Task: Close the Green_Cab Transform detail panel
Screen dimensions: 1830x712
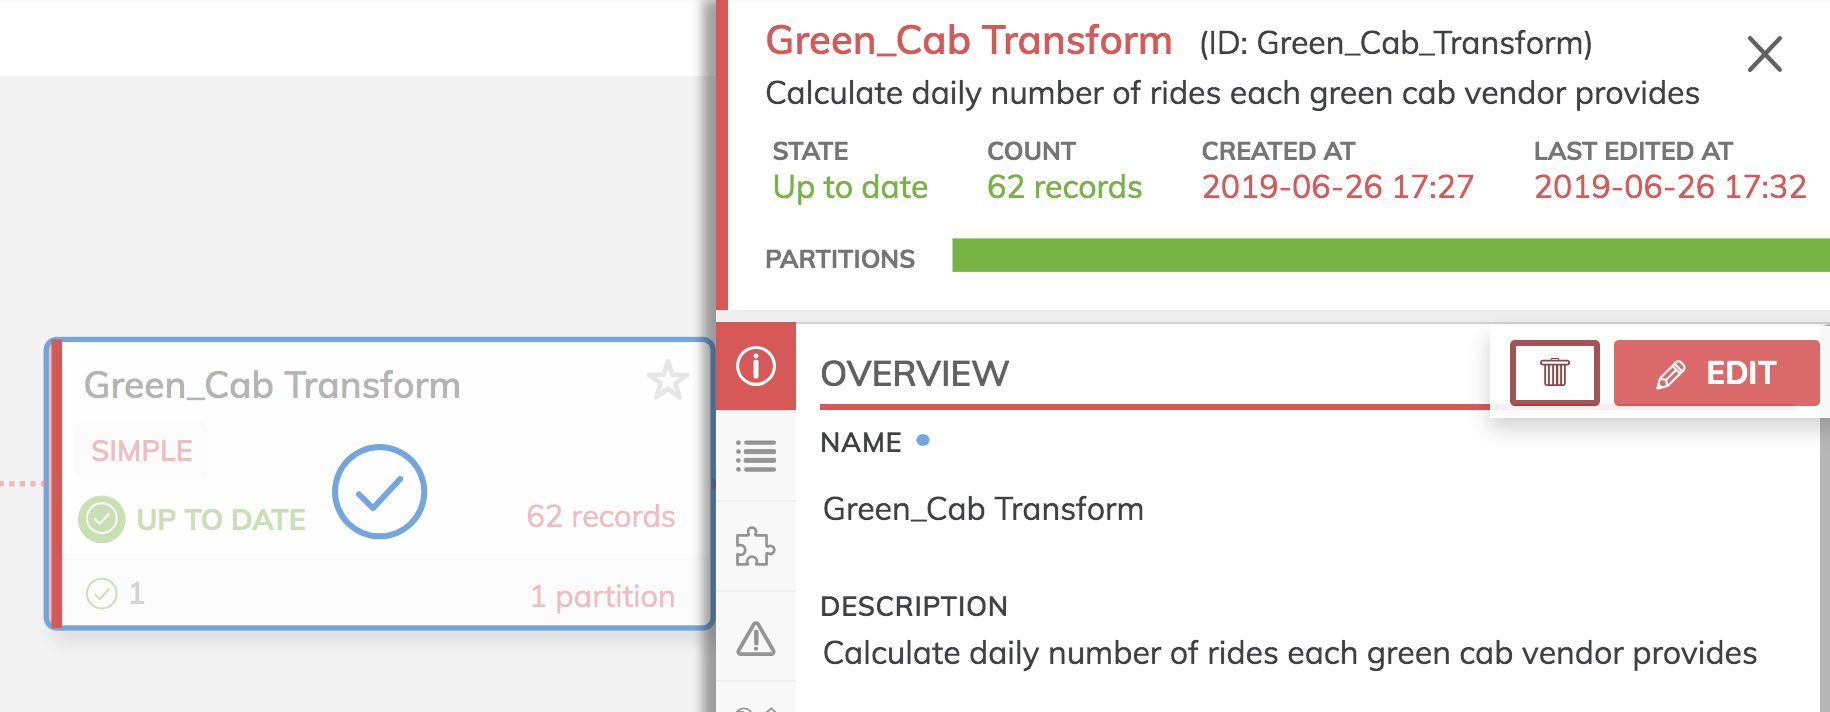Action: tap(1764, 54)
